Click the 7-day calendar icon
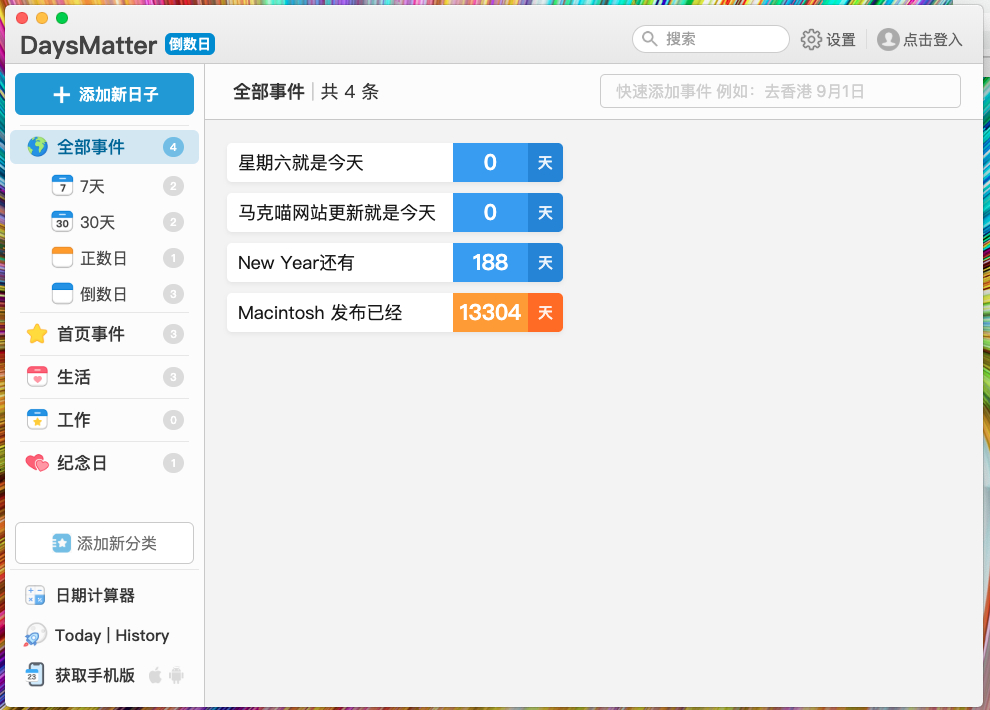This screenshot has height=710, width=990. coord(62,186)
